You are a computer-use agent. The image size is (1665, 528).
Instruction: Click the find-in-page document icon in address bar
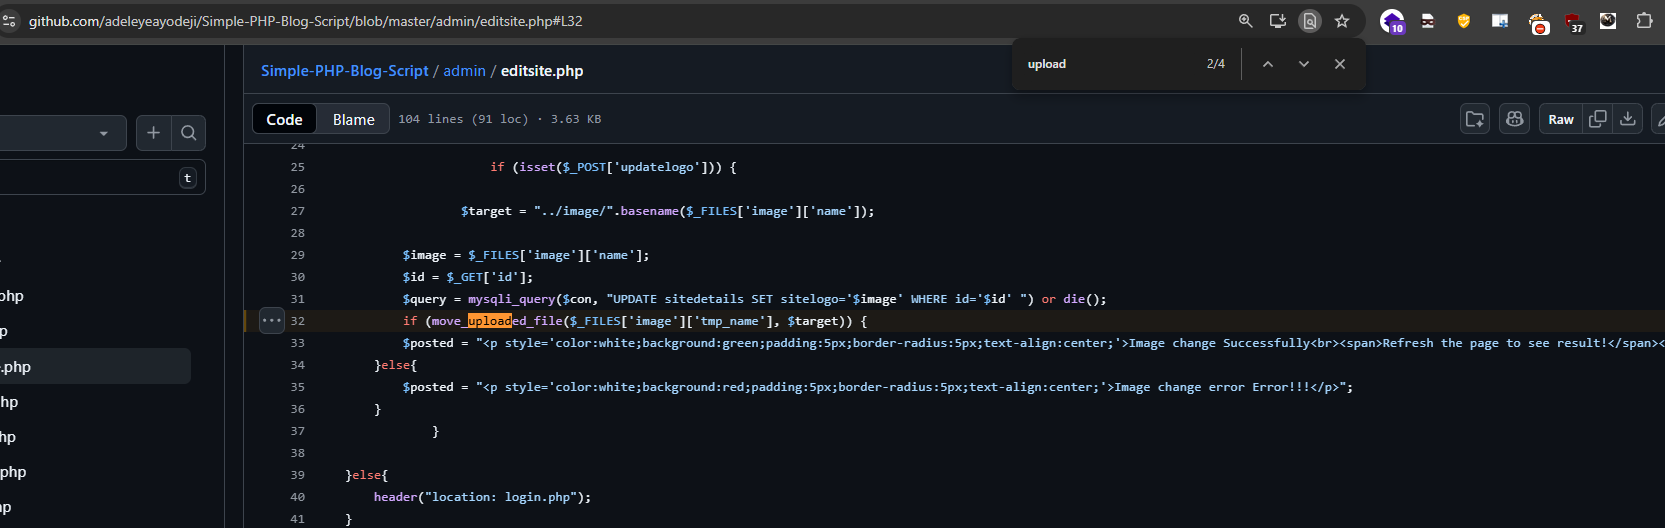(x=1309, y=20)
